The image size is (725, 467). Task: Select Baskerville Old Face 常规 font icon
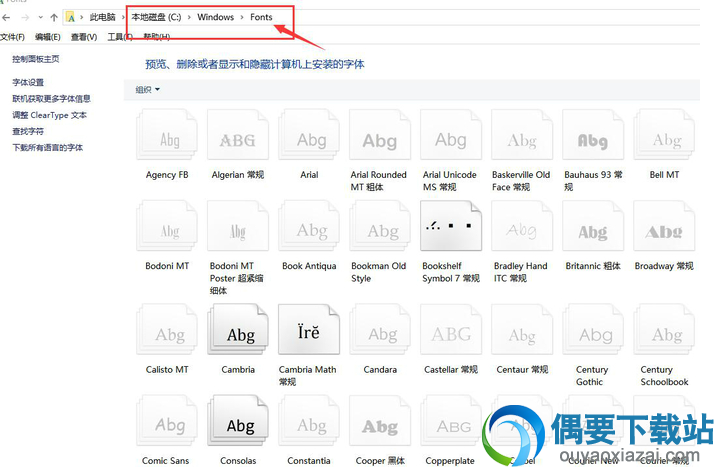(x=522, y=135)
